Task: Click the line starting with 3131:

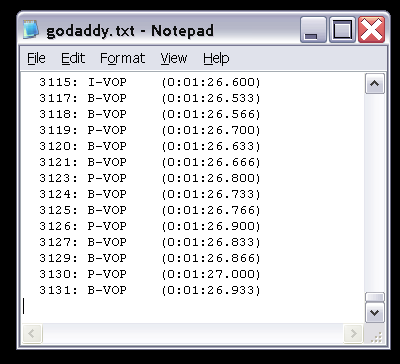Action: [x=149, y=290]
